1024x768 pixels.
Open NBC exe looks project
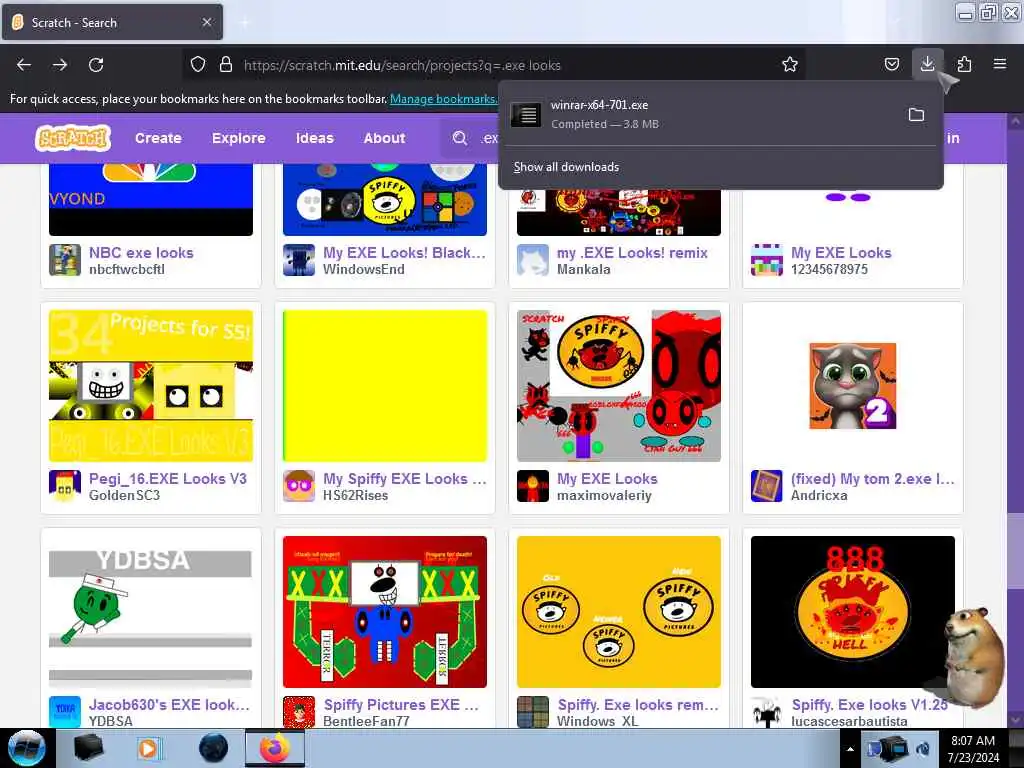[141, 253]
